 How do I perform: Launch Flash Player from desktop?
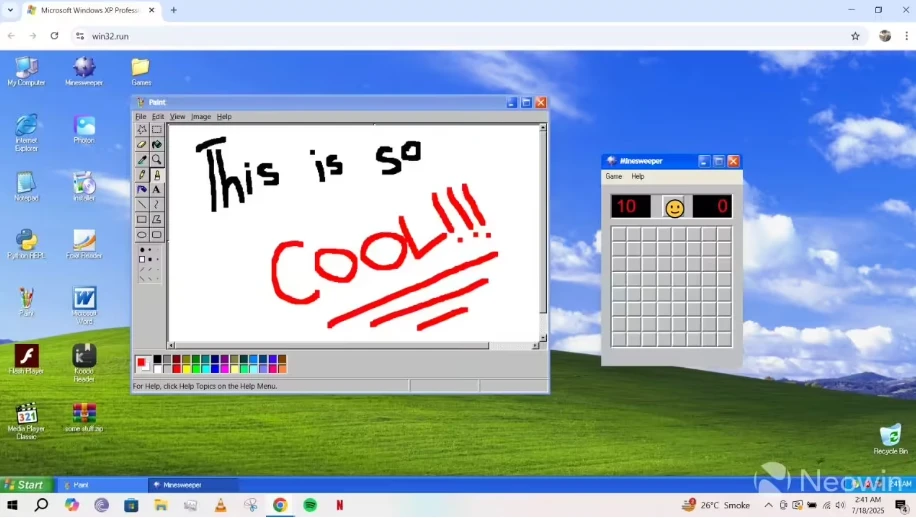coord(26,359)
